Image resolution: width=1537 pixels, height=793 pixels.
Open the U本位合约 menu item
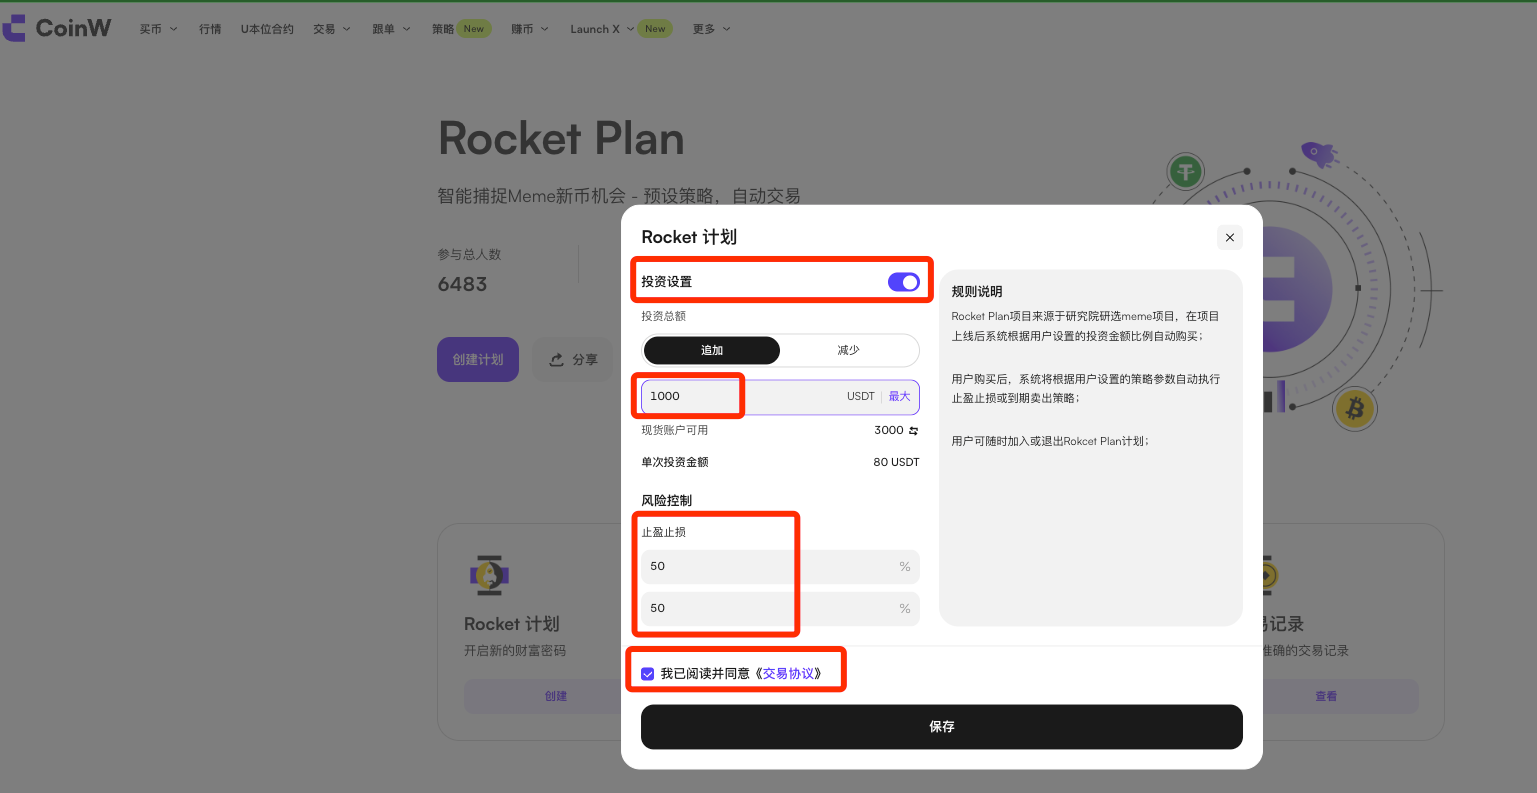(x=267, y=29)
